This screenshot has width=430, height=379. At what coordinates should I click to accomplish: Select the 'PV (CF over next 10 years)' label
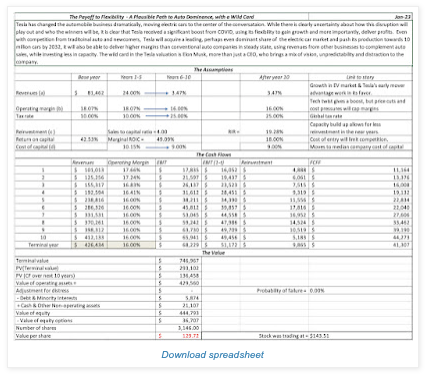tap(45, 276)
